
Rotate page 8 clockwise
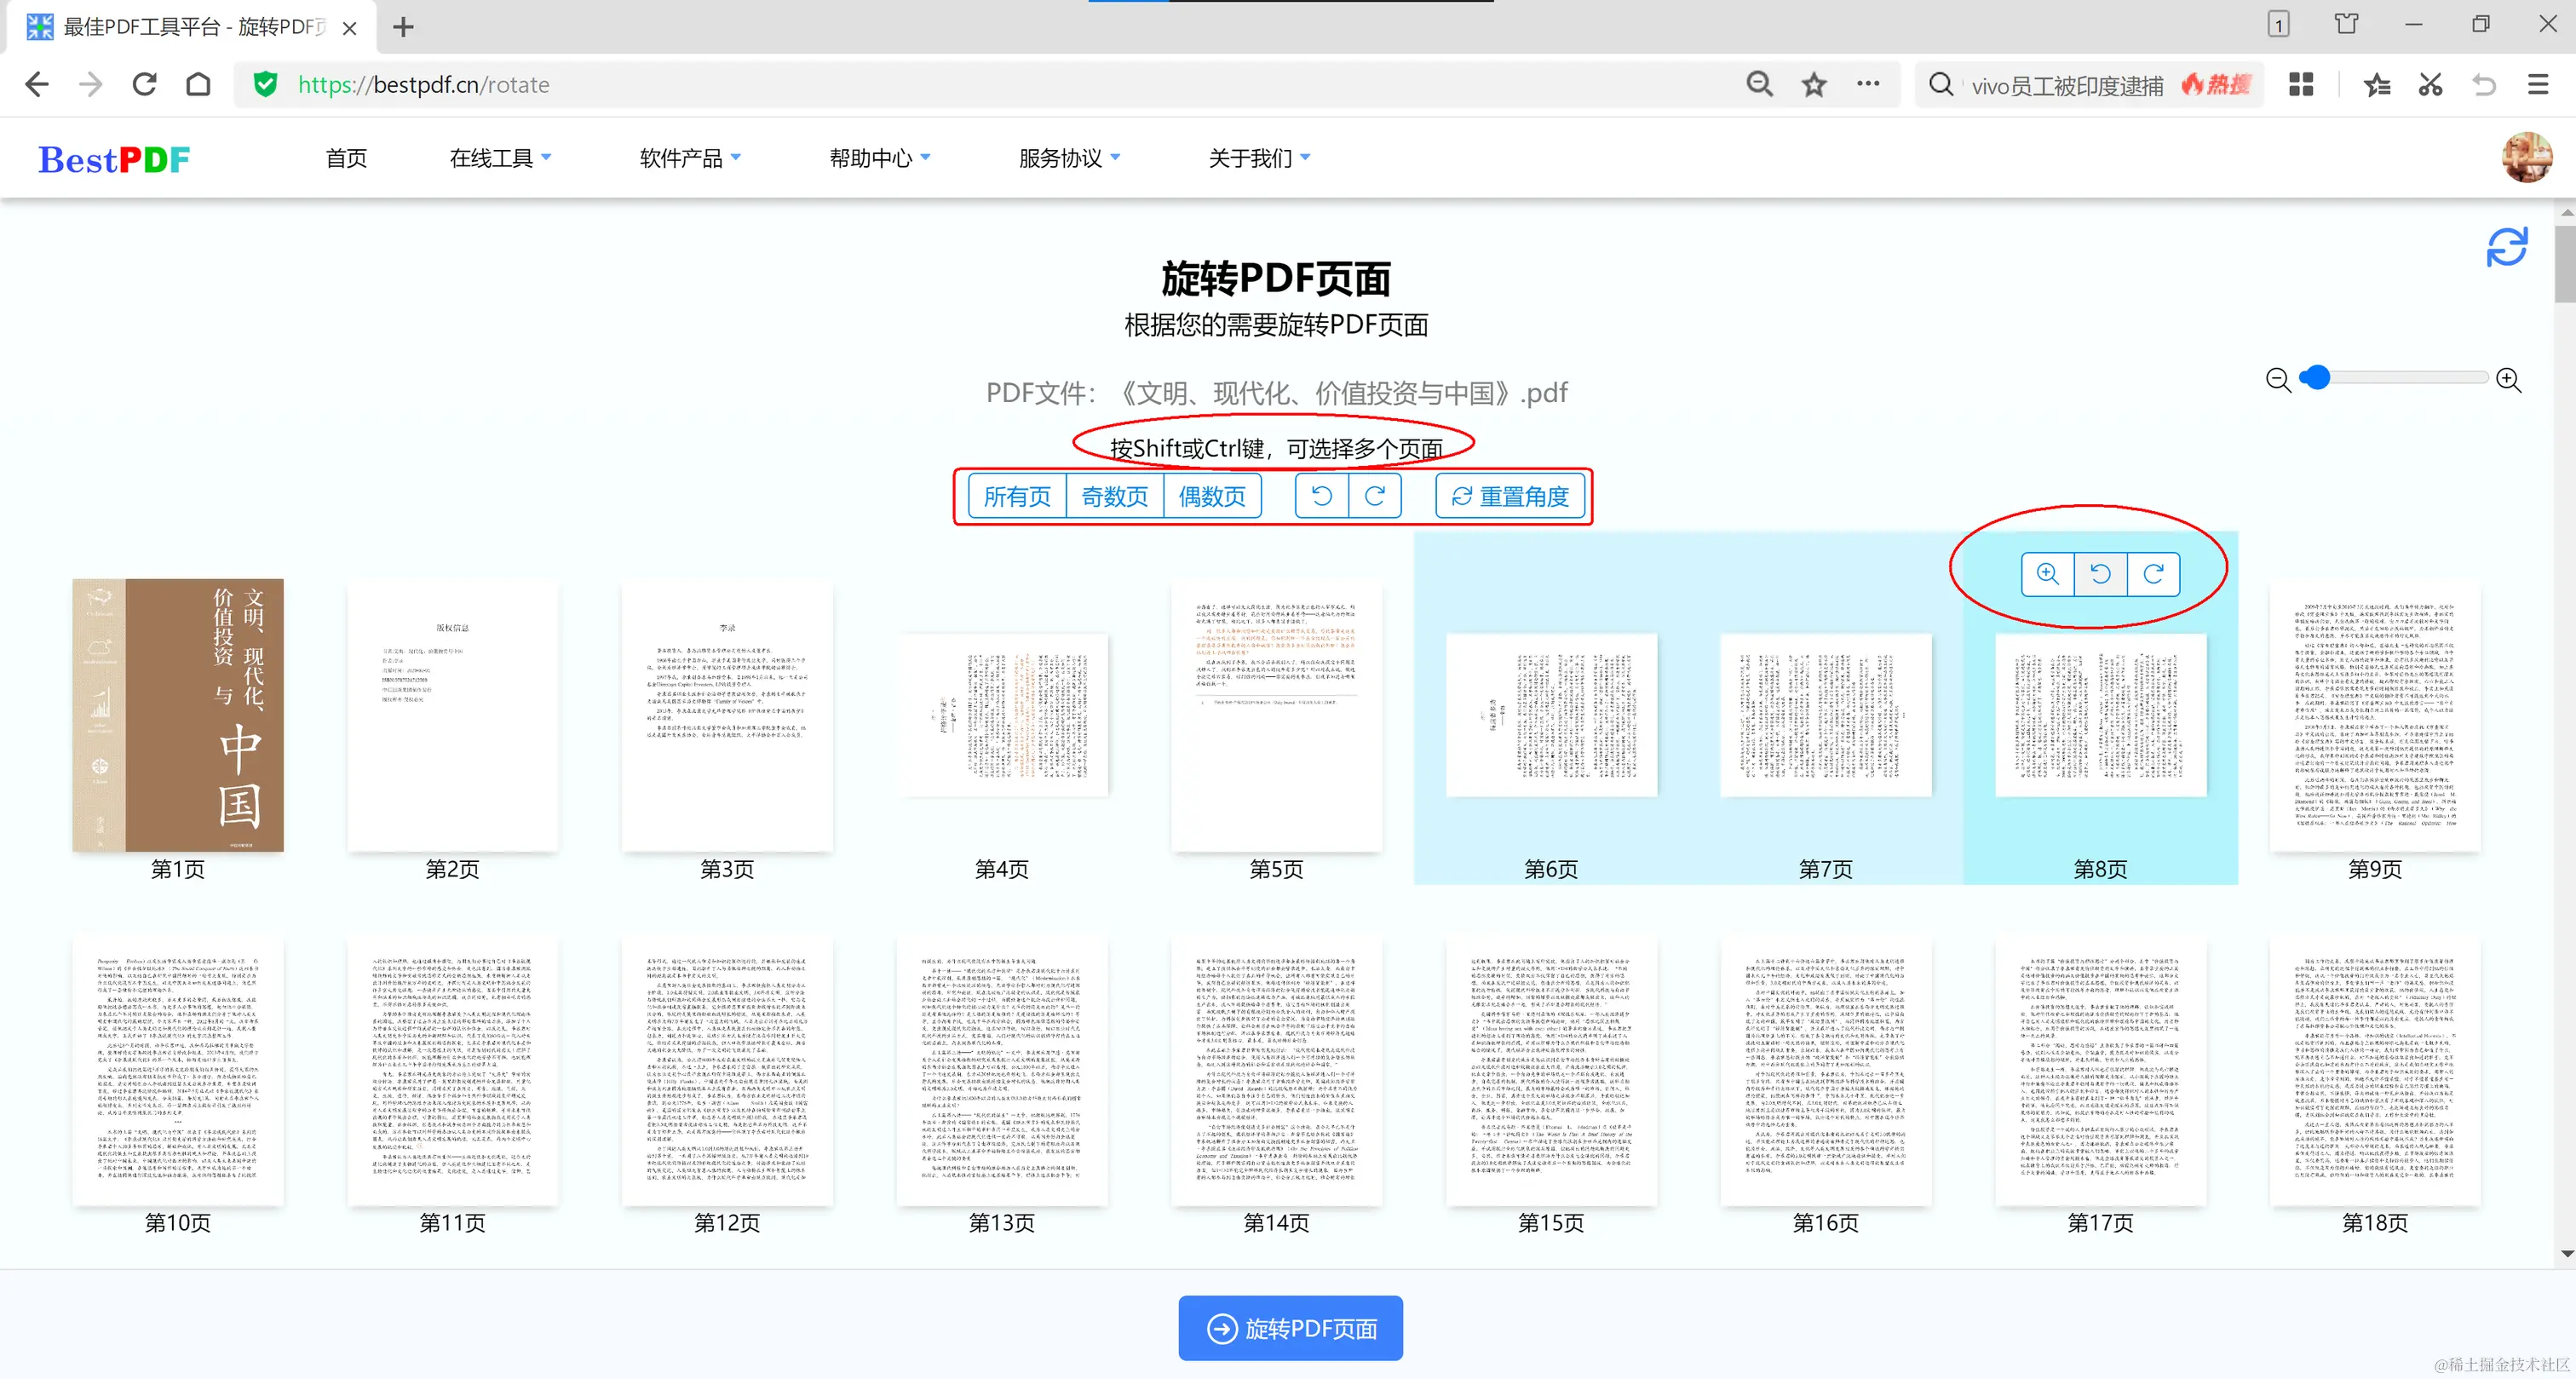2153,574
